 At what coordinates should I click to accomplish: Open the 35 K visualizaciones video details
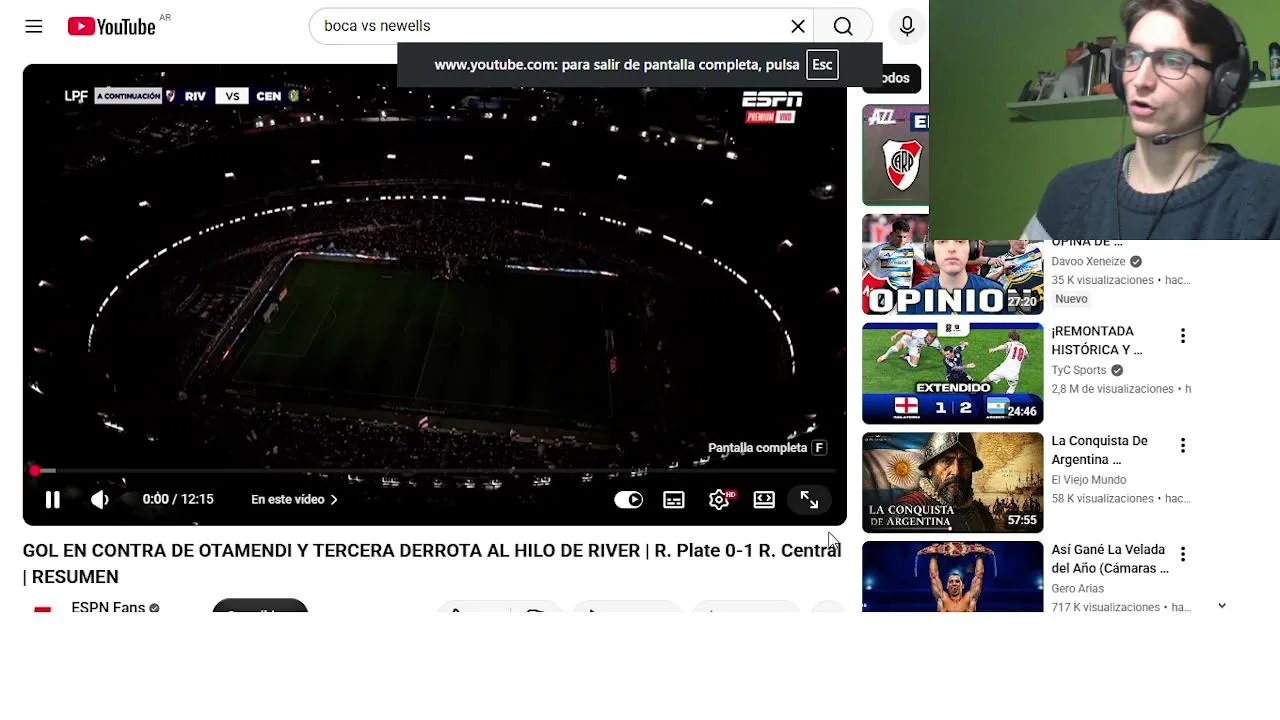[1121, 280]
